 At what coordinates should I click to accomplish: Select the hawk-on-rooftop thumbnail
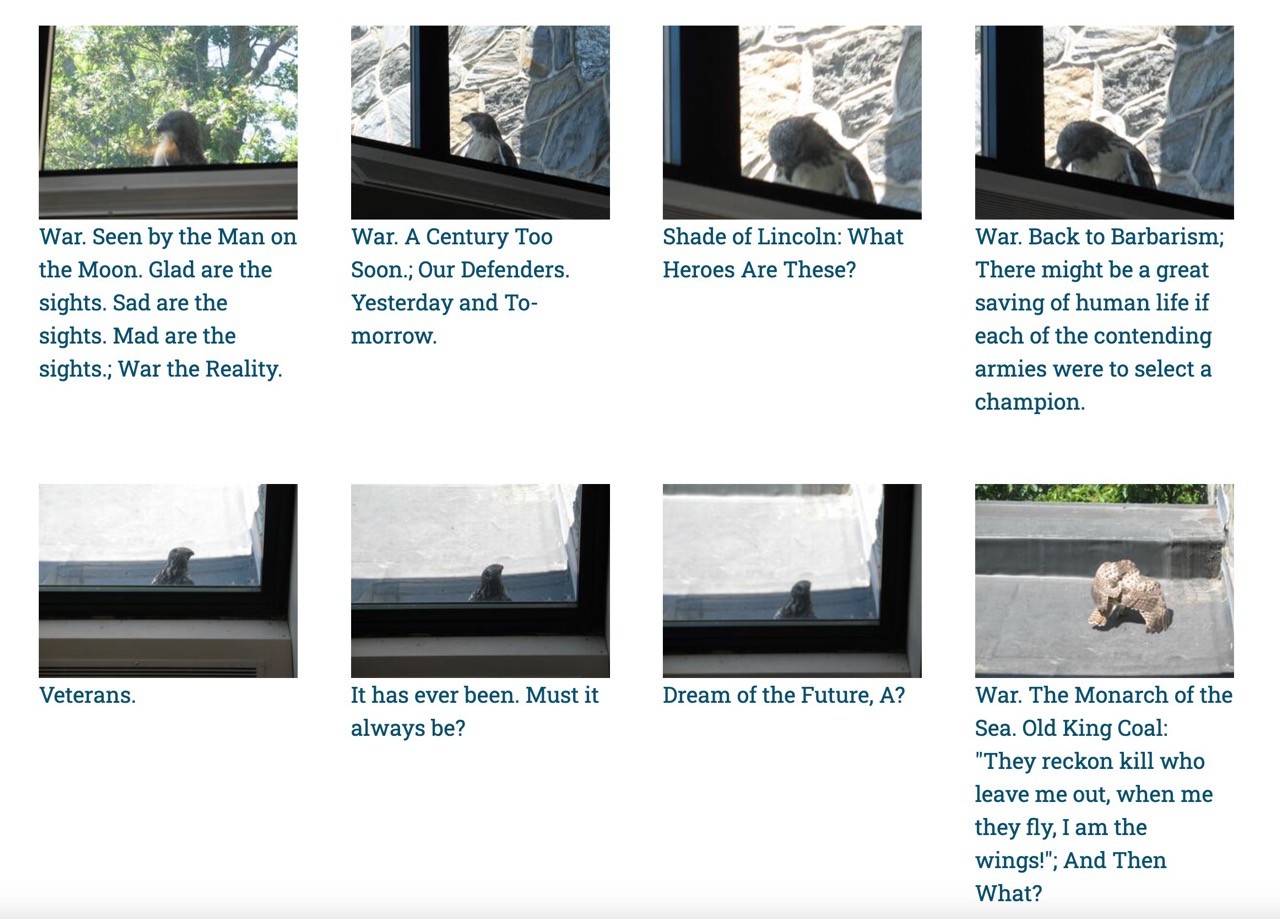(x=1104, y=581)
